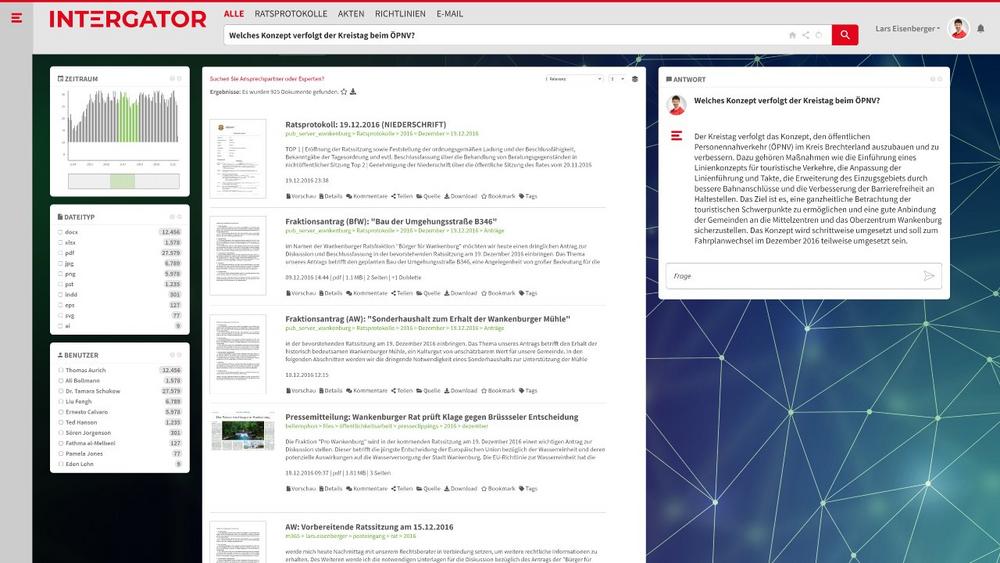Bookmark the Umgehungsstraße B346 Fraktionsantrag
The width and height of the screenshot is (1000, 563).
(498, 293)
